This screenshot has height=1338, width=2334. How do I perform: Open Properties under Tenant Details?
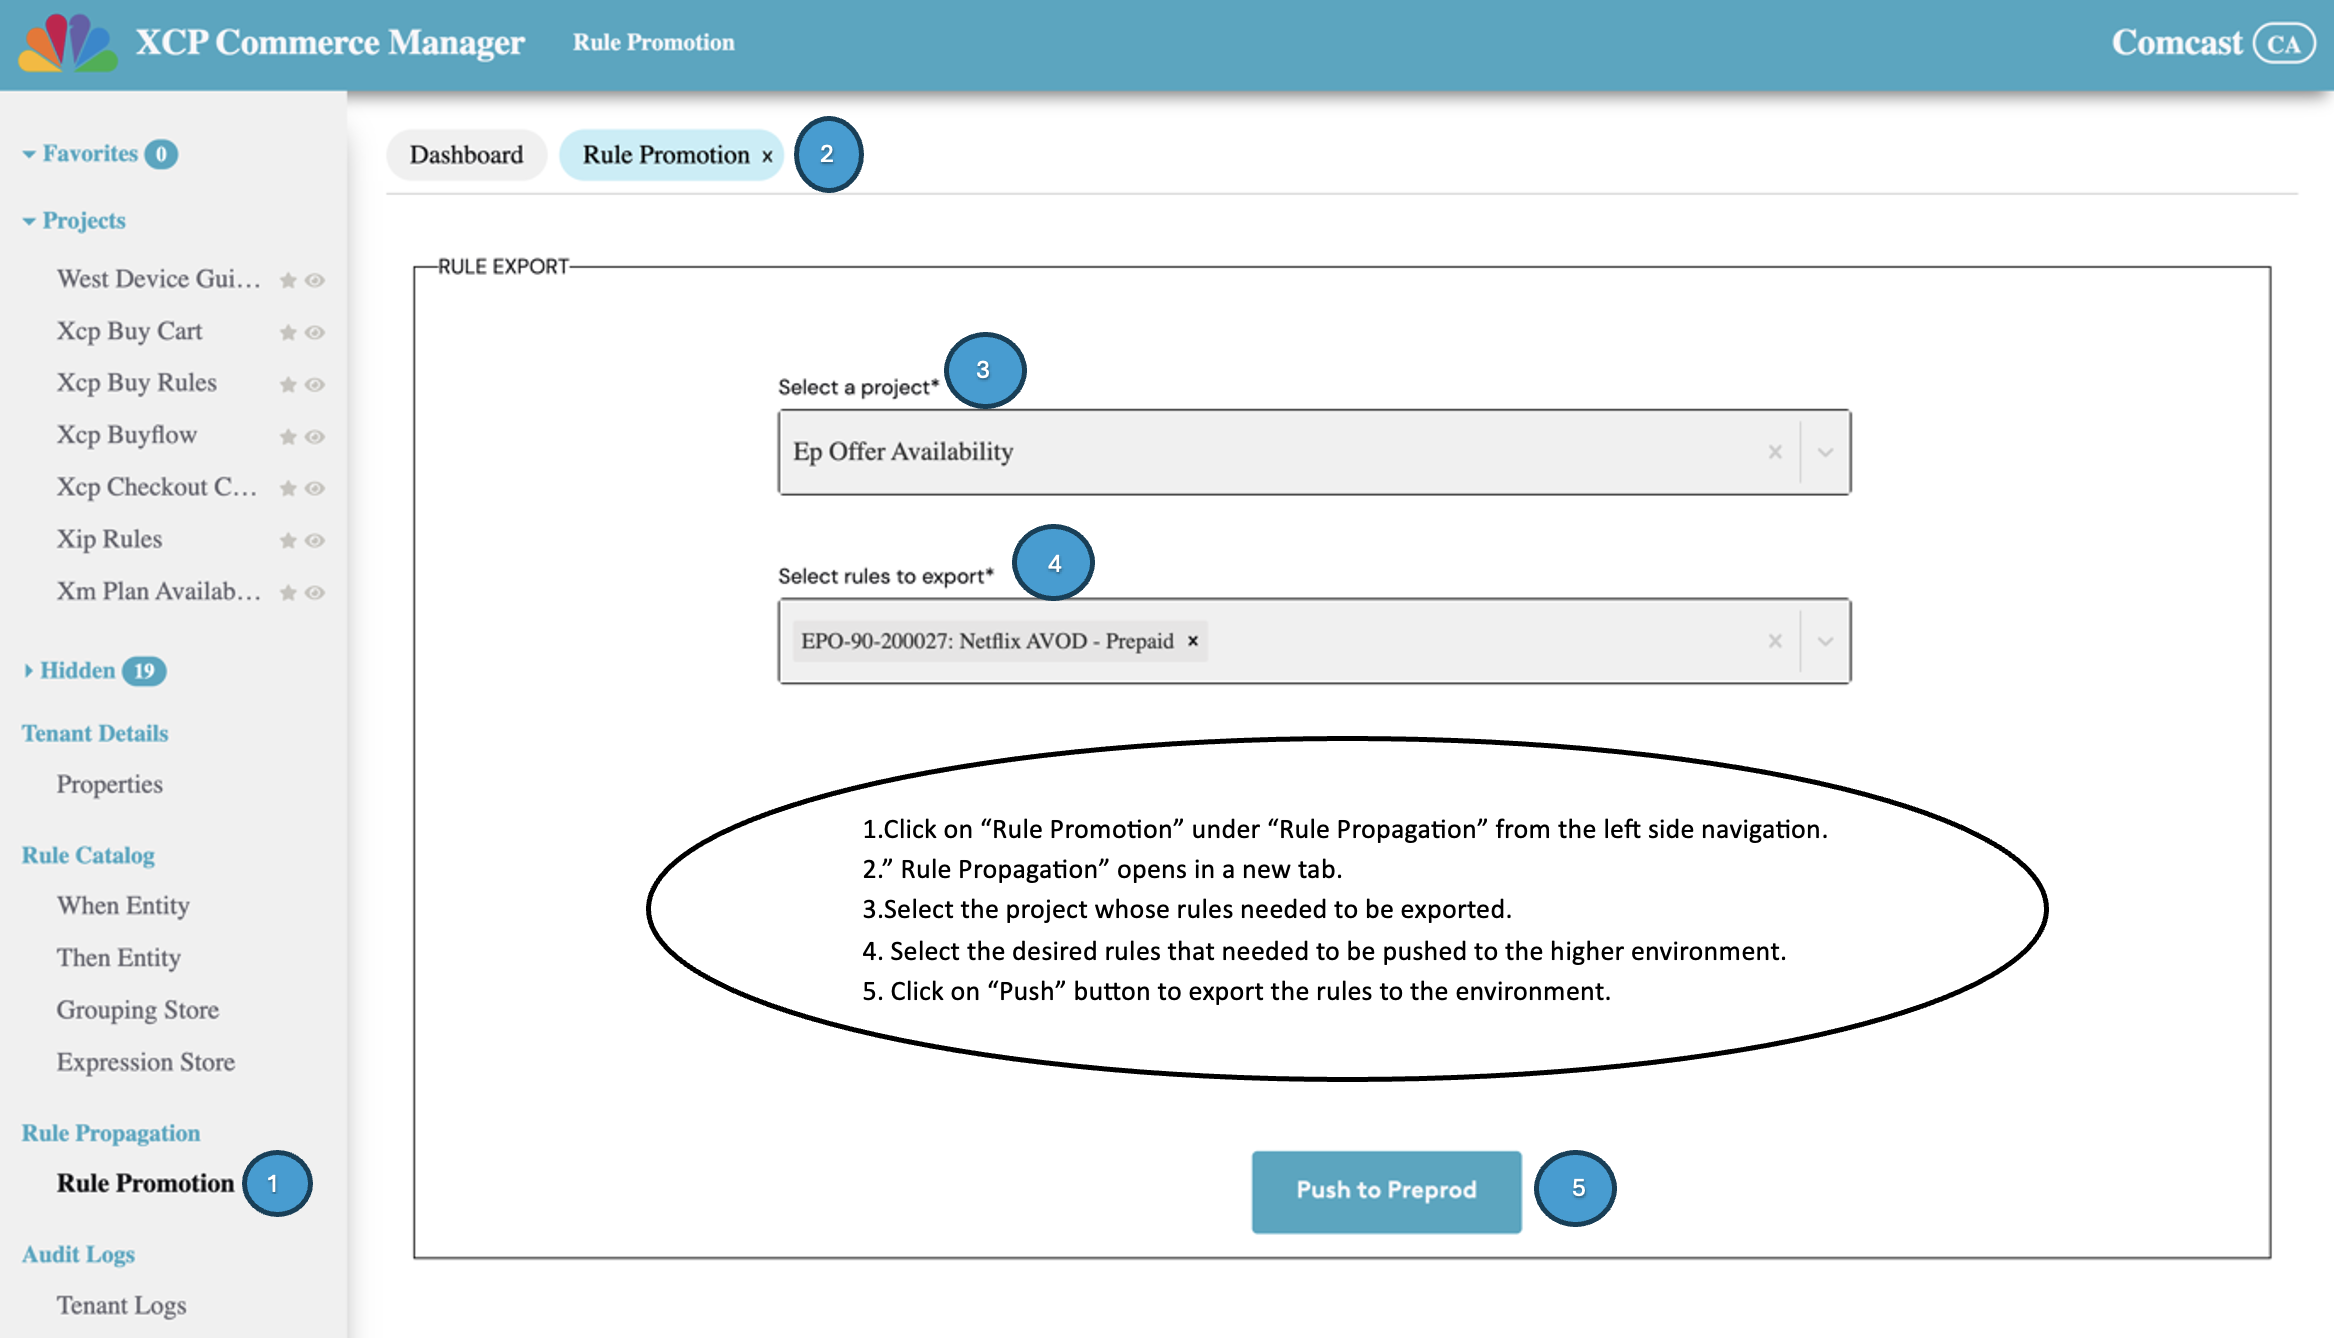(x=109, y=785)
